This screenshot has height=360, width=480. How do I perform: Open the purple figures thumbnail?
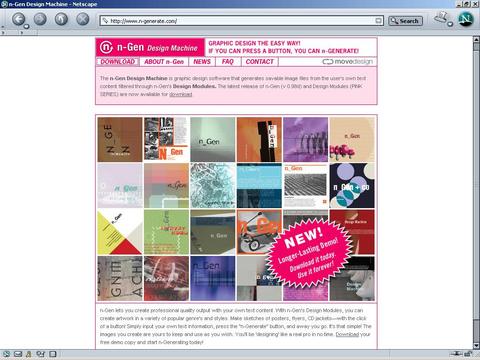[306, 139]
